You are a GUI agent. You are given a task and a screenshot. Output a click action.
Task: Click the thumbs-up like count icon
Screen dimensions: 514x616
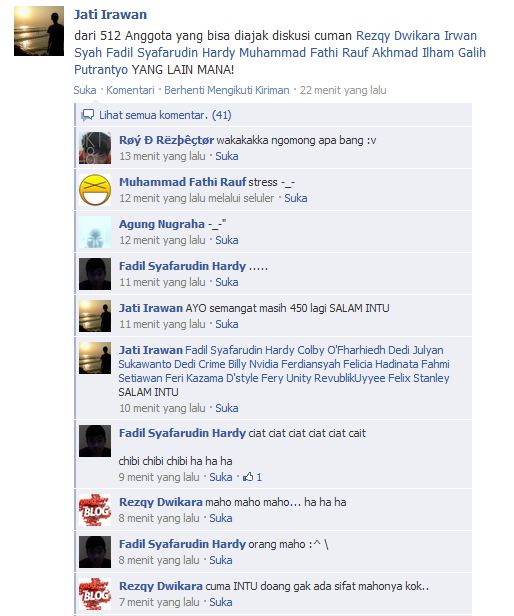pos(248,477)
